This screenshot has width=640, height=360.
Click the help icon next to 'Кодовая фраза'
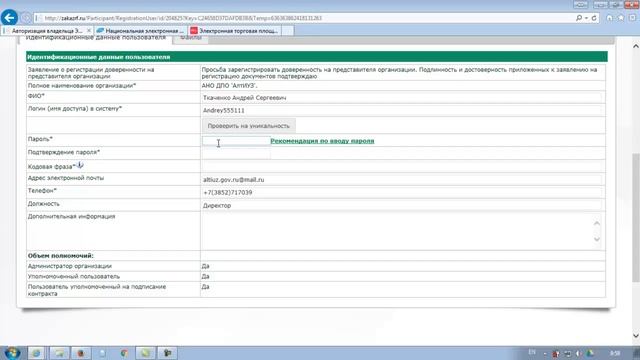tap(80, 165)
